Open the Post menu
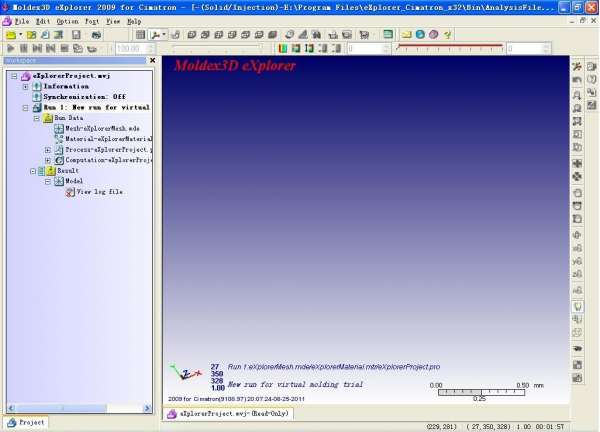 (92, 21)
